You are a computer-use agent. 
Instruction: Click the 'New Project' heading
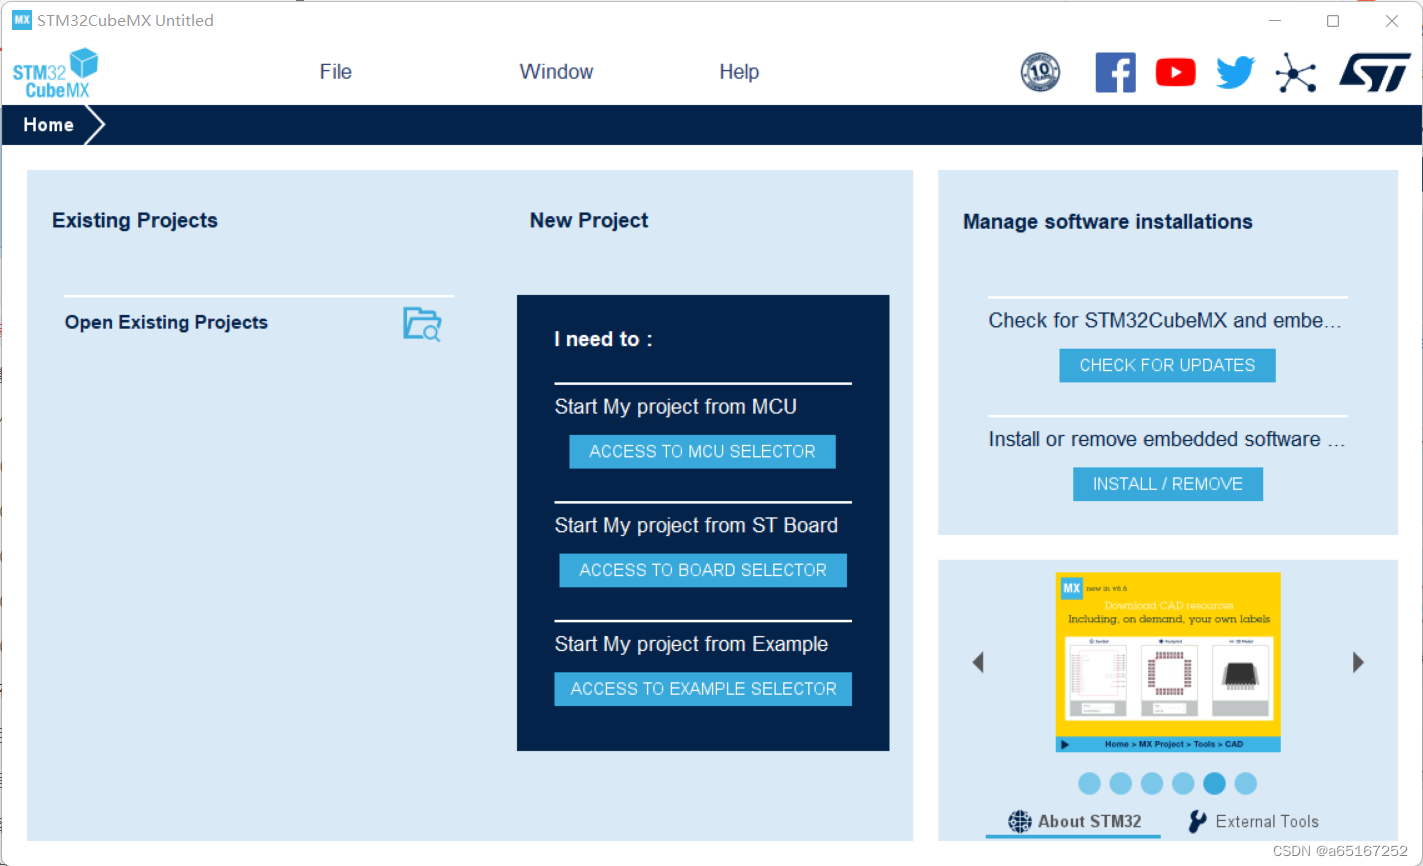(589, 221)
